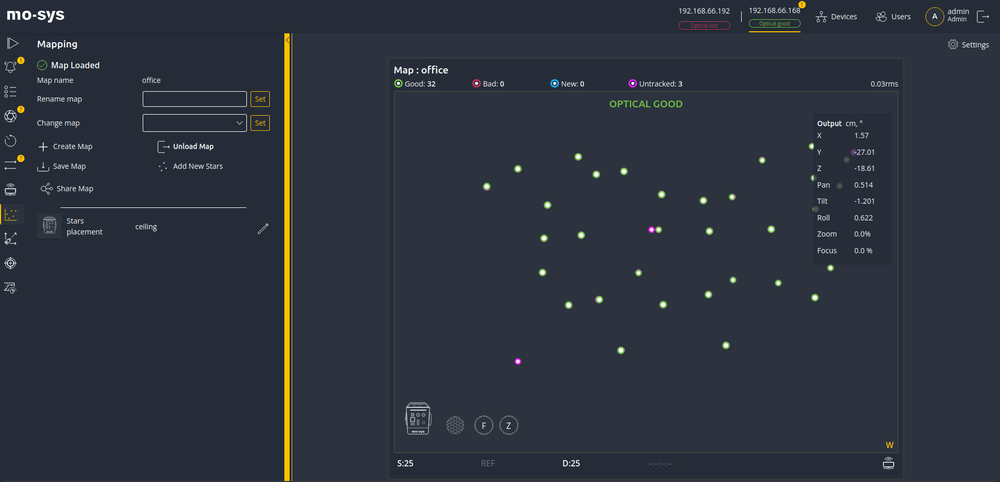
Task: Edit stars placement with pencil icon
Action: tap(263, 228)
